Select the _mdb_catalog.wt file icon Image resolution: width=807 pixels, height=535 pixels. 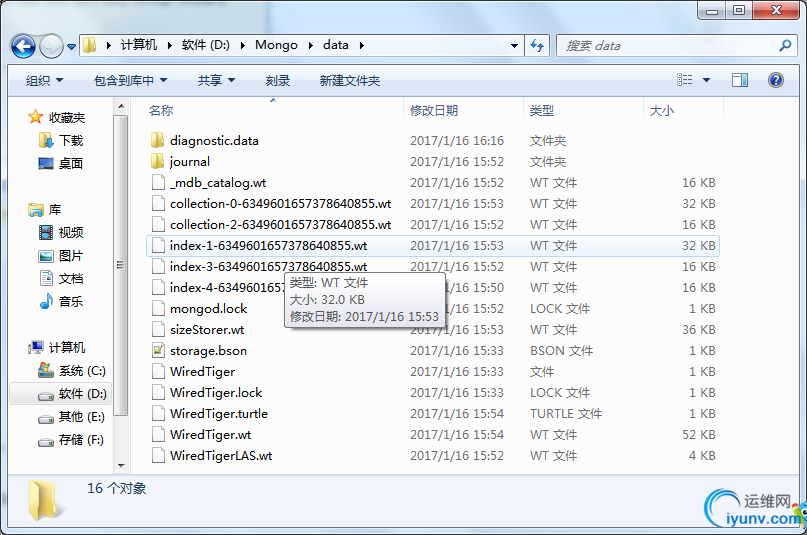[158, 183]
